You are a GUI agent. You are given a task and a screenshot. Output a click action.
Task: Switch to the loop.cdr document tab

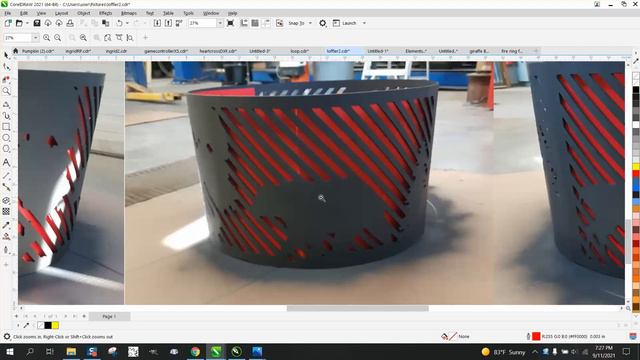coord(299,51)
